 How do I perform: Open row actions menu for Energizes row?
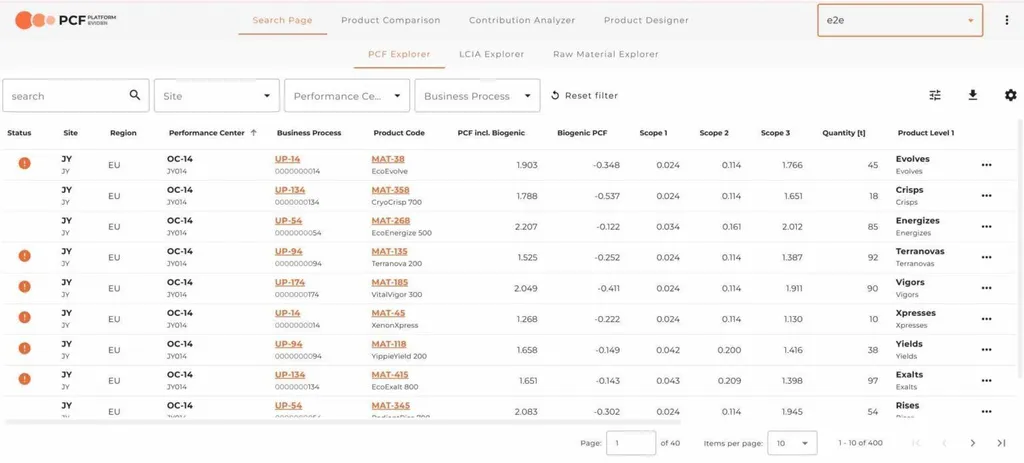pyautogui.click(x=986, y=227)
